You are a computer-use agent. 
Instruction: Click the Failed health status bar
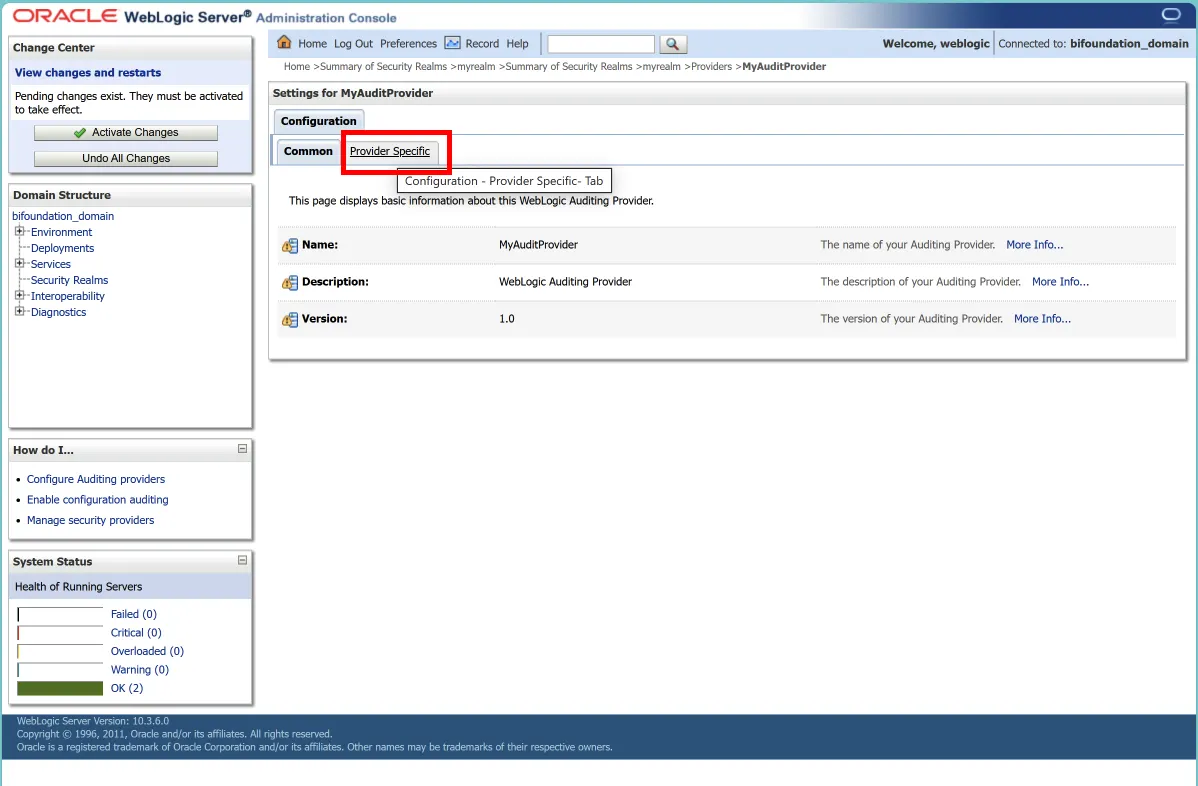[60, 614]
